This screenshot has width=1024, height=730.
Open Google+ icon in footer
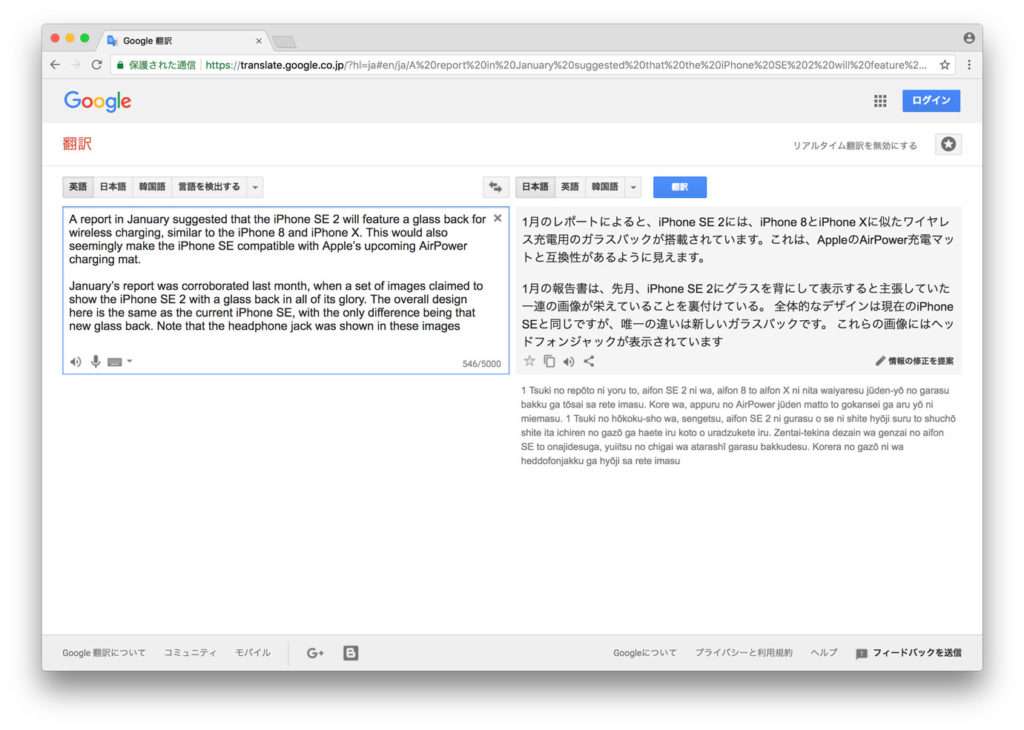click(315, 652)
